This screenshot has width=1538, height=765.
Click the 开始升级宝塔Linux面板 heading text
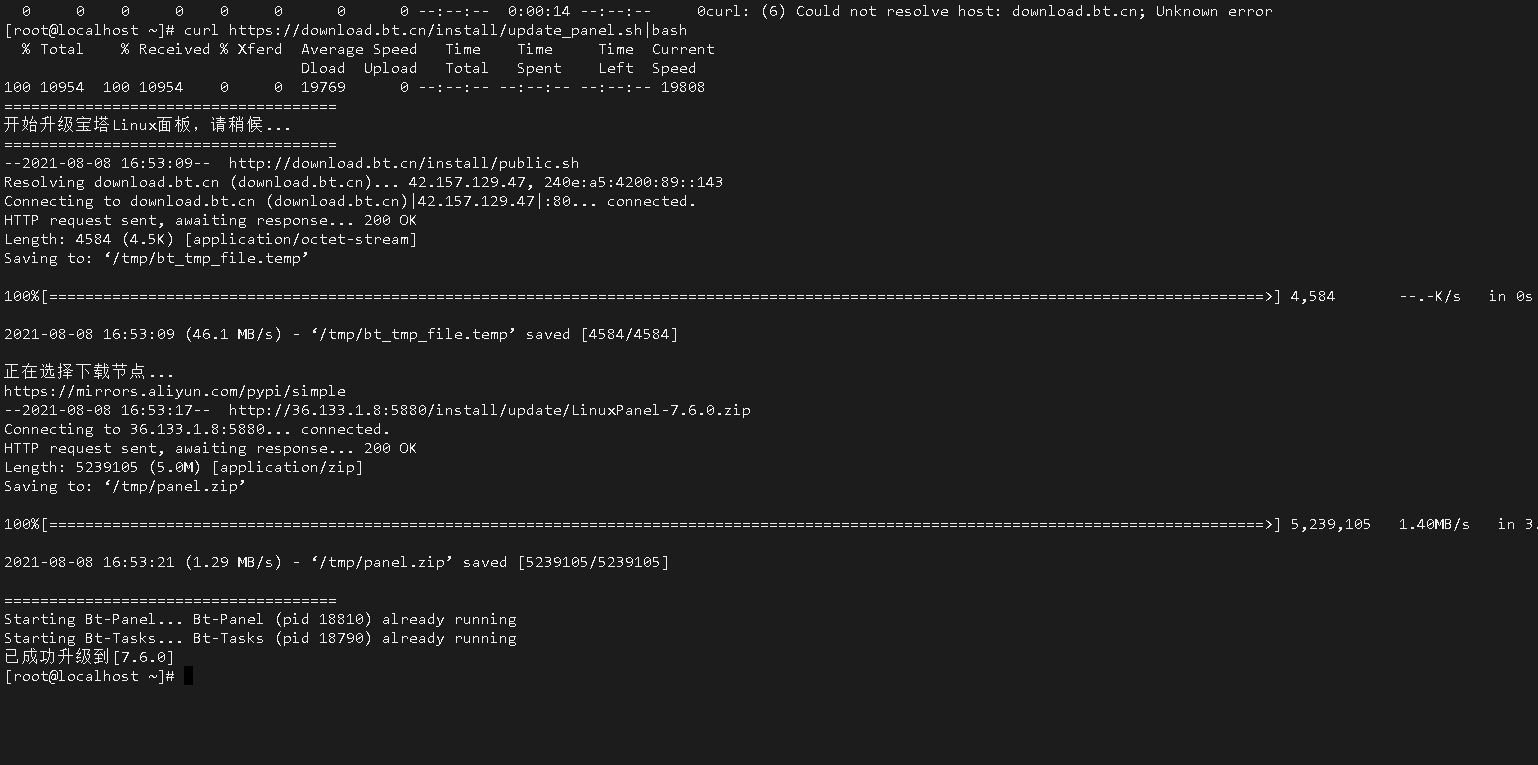pyautogui.click(x=147, y=125)
